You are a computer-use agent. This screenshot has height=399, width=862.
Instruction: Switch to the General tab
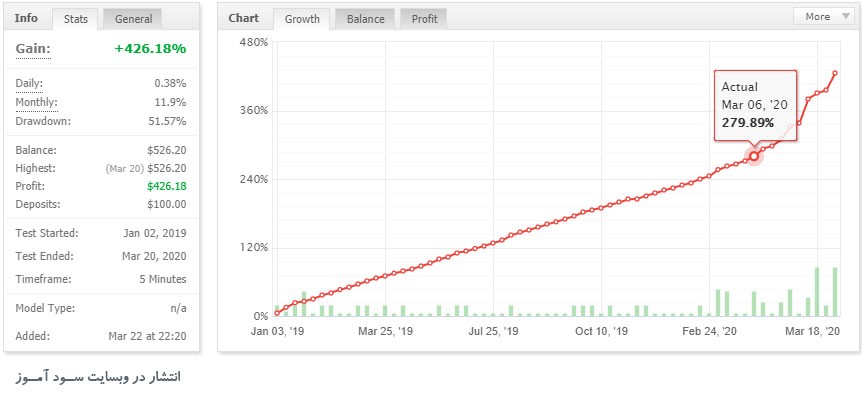[133, 19]
